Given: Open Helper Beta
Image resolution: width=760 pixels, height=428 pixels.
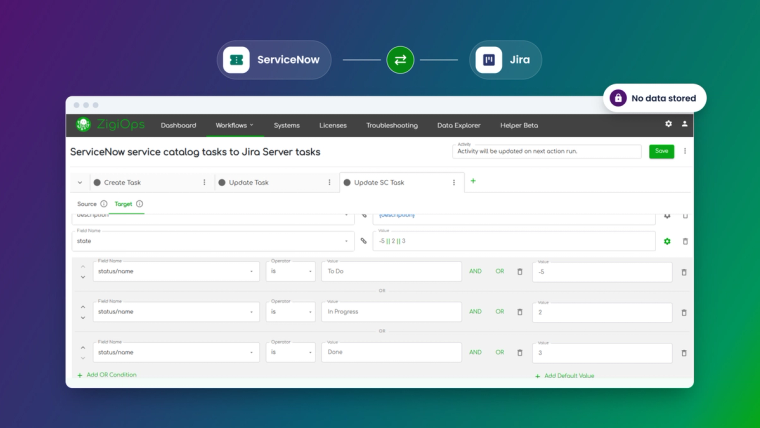Looking at the screenshot, I should pos(519,125).
